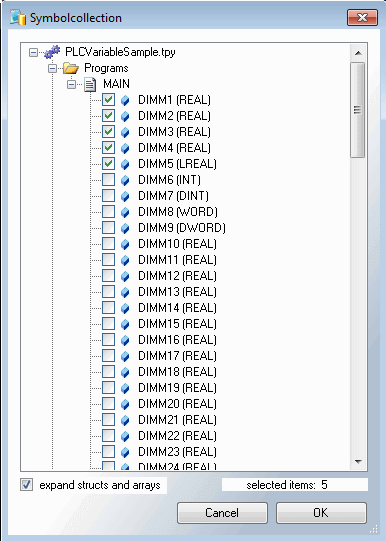The height and width of the screenshot is (541, 386).
Task: Click the scroll down arrow of the list
Action: pyautogui.click(x=358, y=462)
